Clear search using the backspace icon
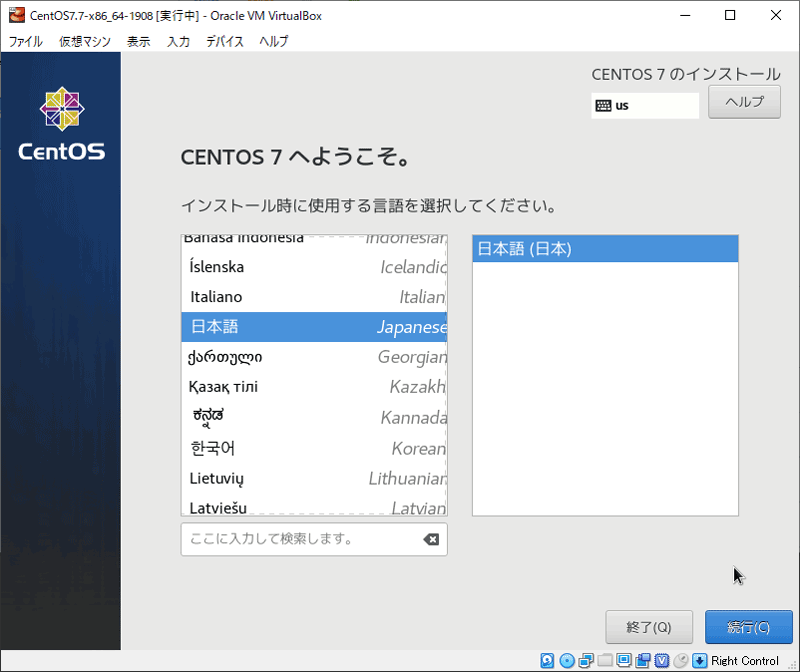 tap(430, 539)
